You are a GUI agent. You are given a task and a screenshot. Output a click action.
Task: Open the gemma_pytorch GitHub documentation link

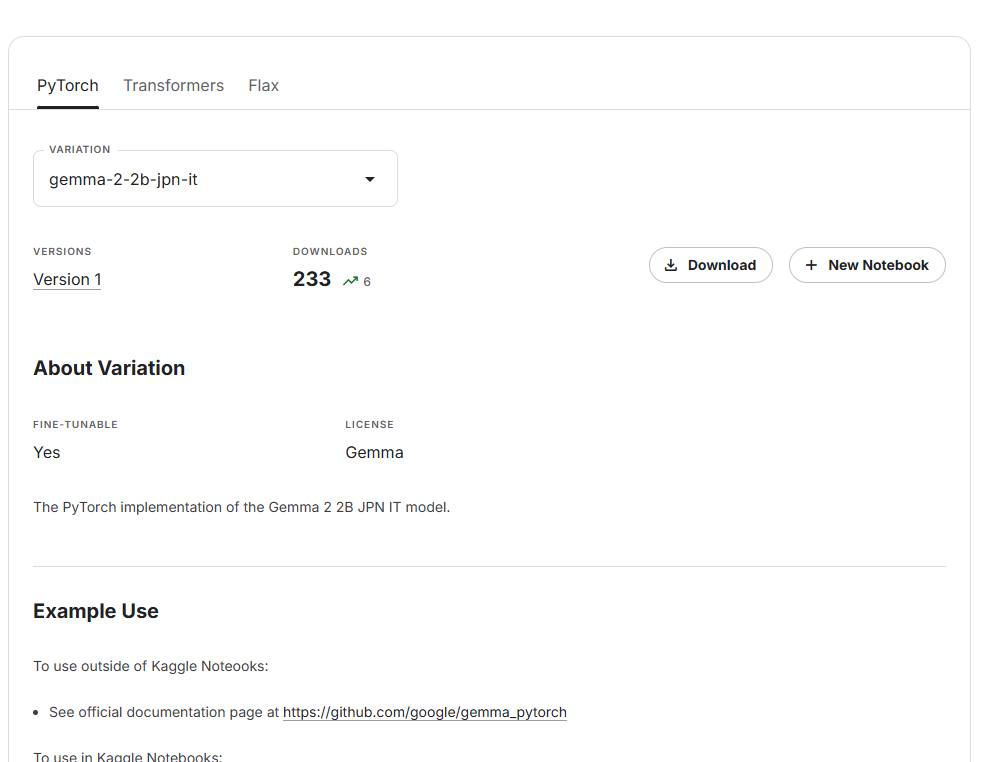point(424,712)
